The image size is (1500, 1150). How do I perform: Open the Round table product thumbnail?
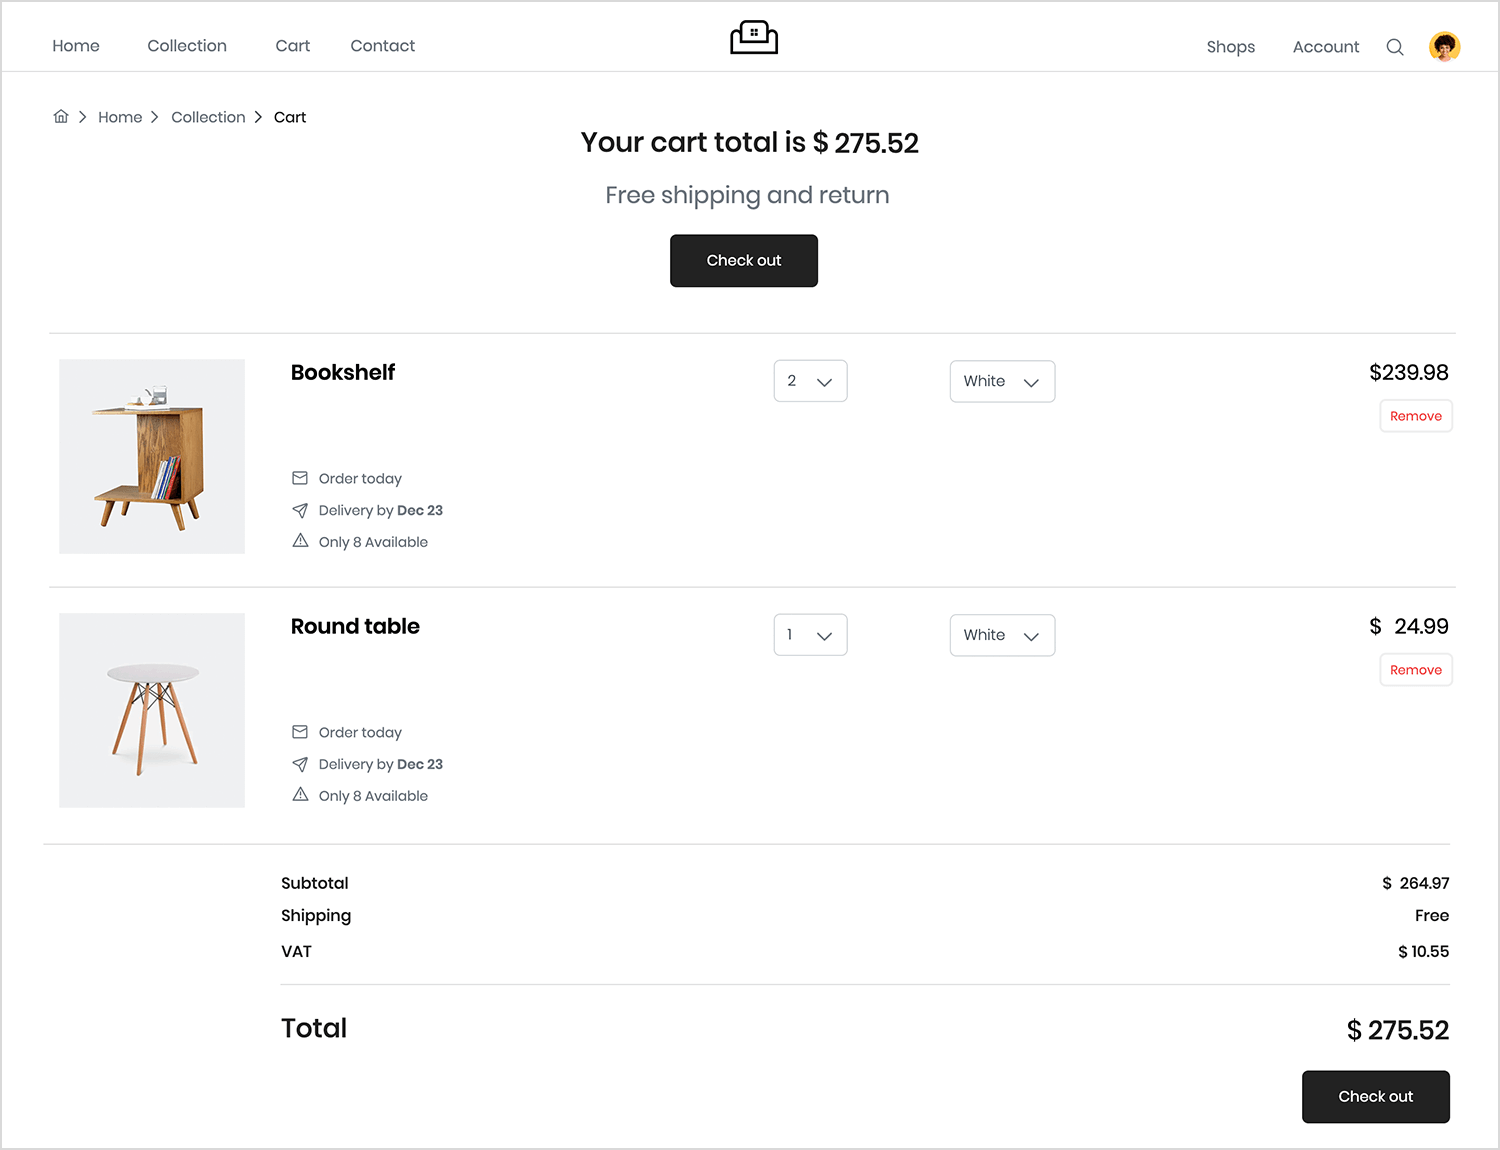[x=152, y=710]
